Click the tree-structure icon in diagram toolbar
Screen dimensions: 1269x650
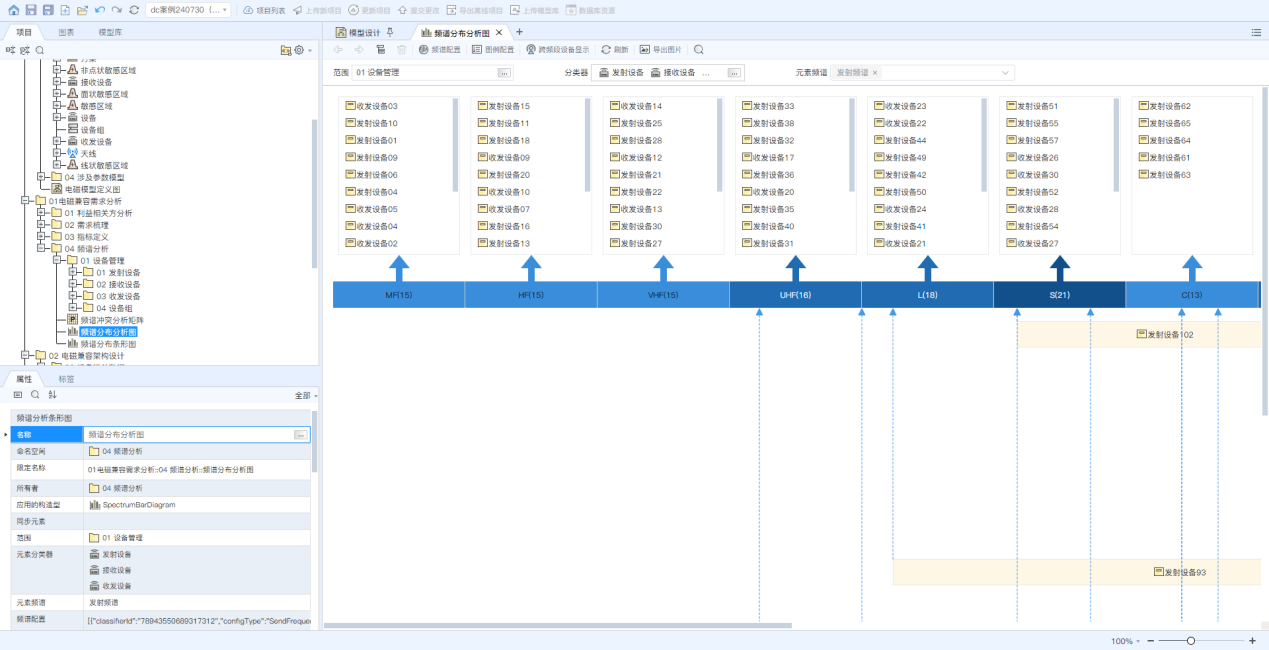tap(381, 49)
